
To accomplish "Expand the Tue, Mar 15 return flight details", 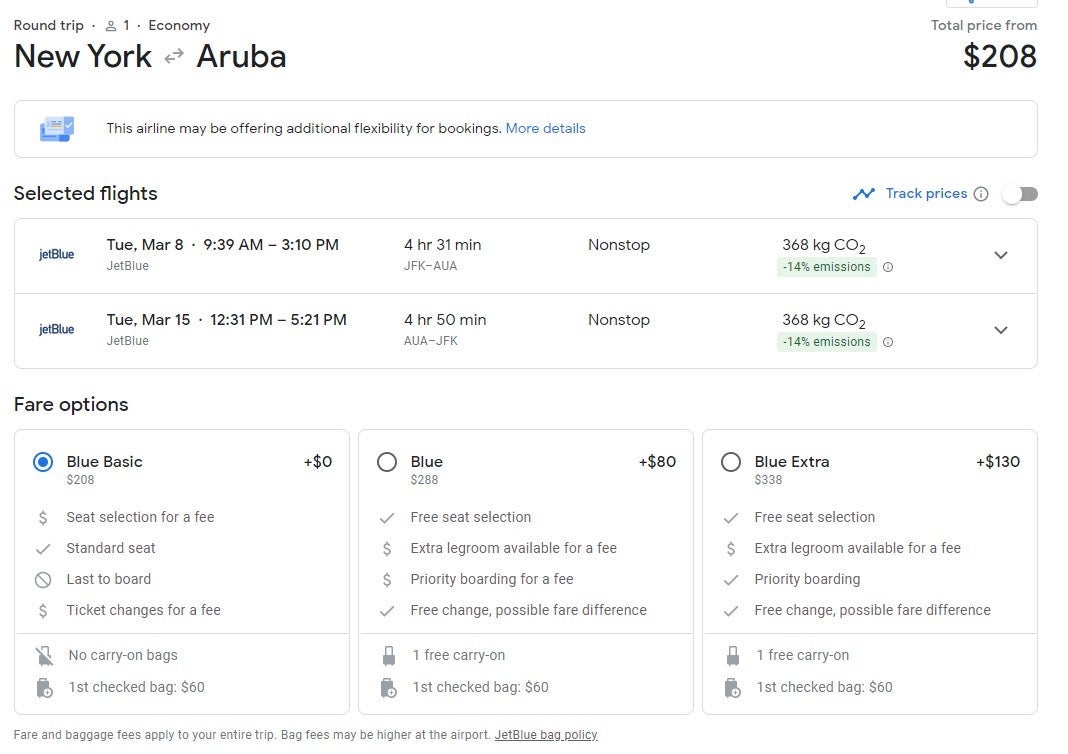I will (1000, 330).
